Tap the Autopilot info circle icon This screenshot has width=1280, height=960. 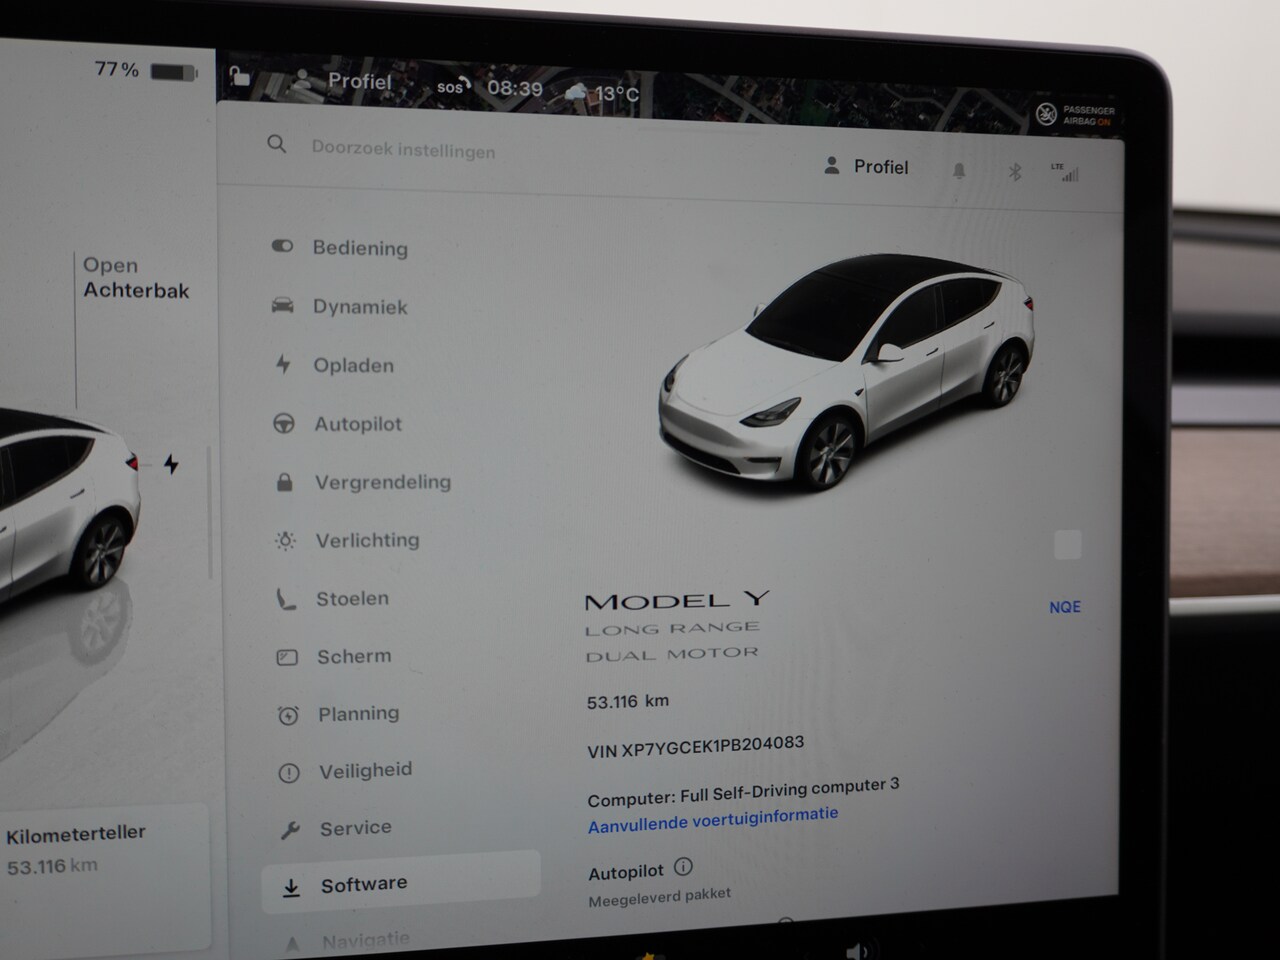coord(683,867)
